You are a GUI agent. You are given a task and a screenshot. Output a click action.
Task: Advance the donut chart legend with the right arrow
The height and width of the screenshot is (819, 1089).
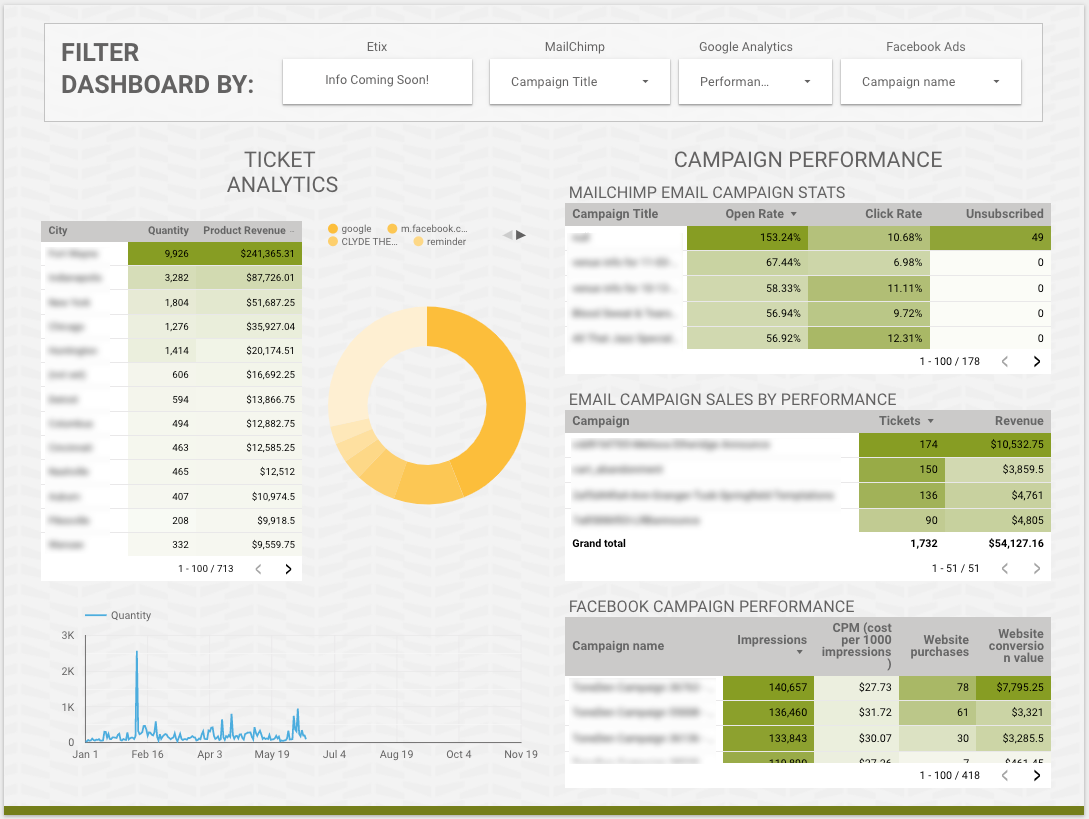click(520, 234)
